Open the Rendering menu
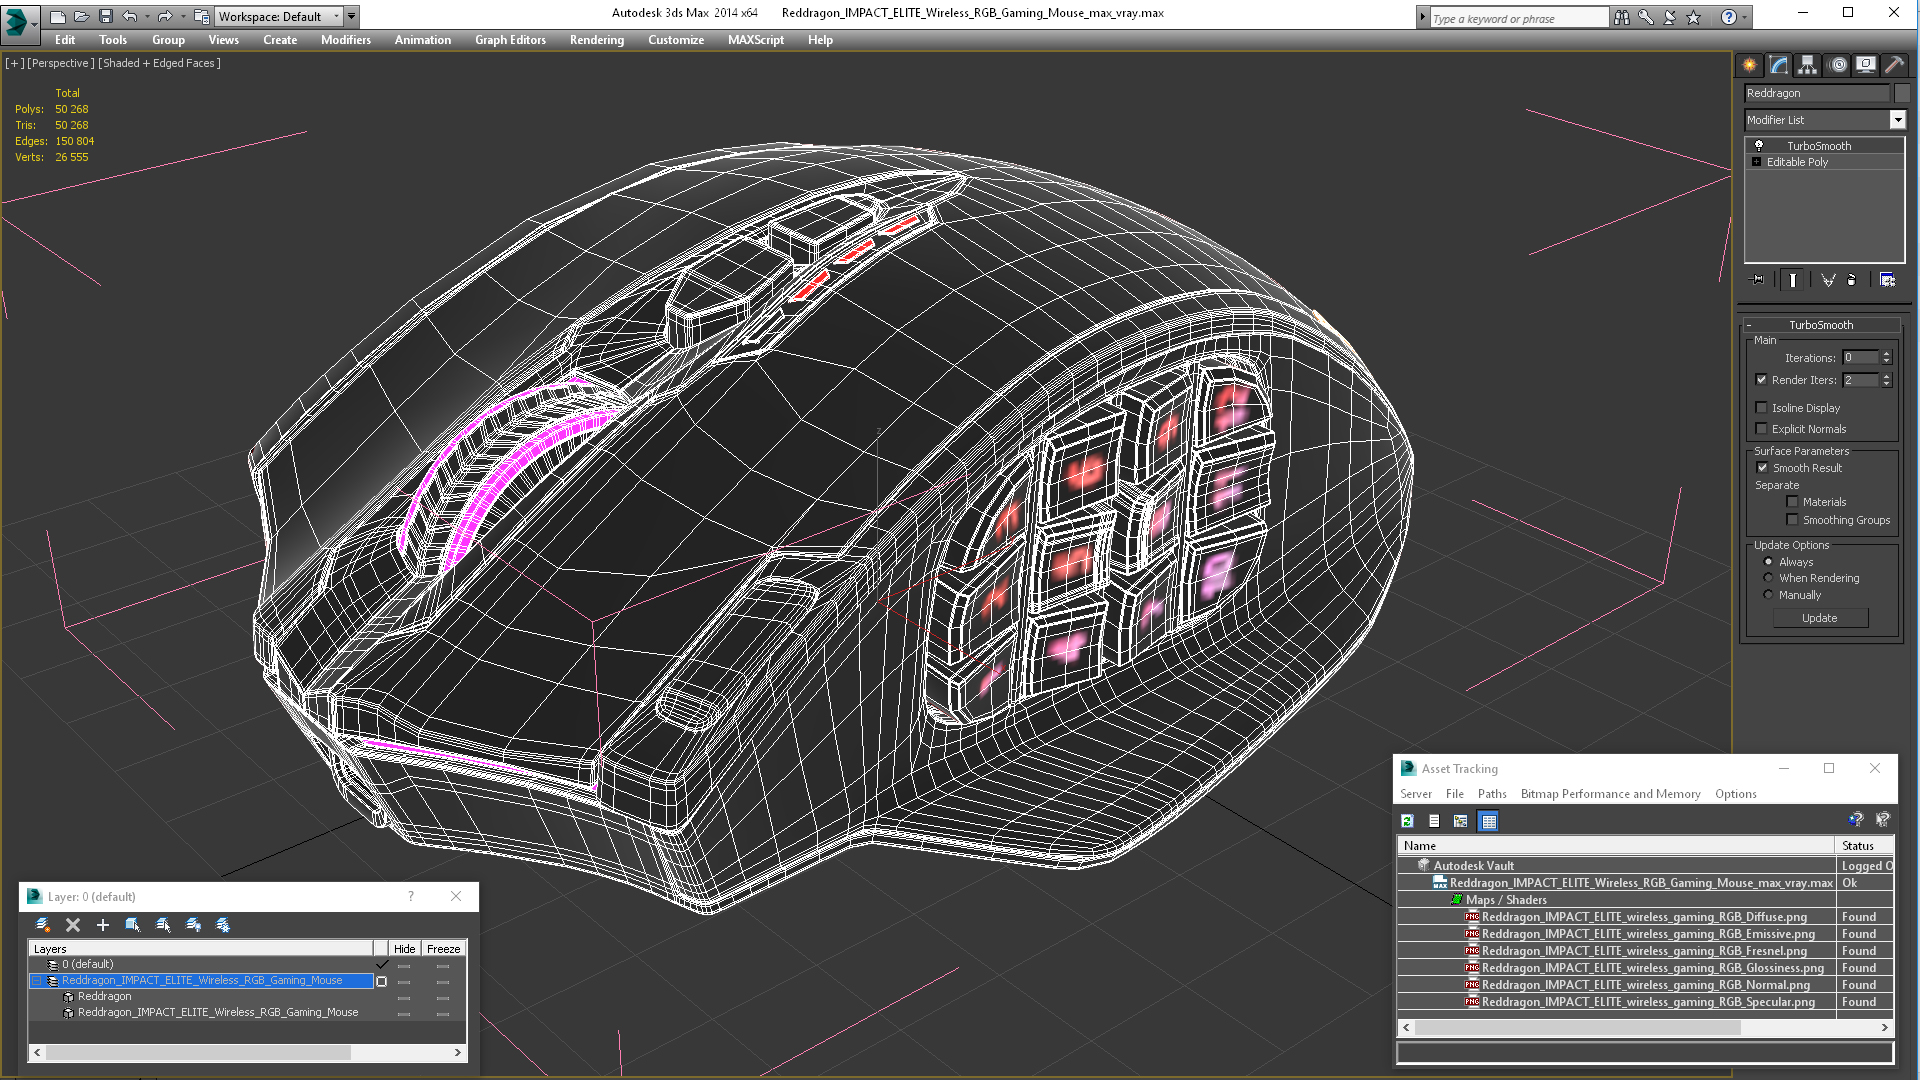 point(596,40)
